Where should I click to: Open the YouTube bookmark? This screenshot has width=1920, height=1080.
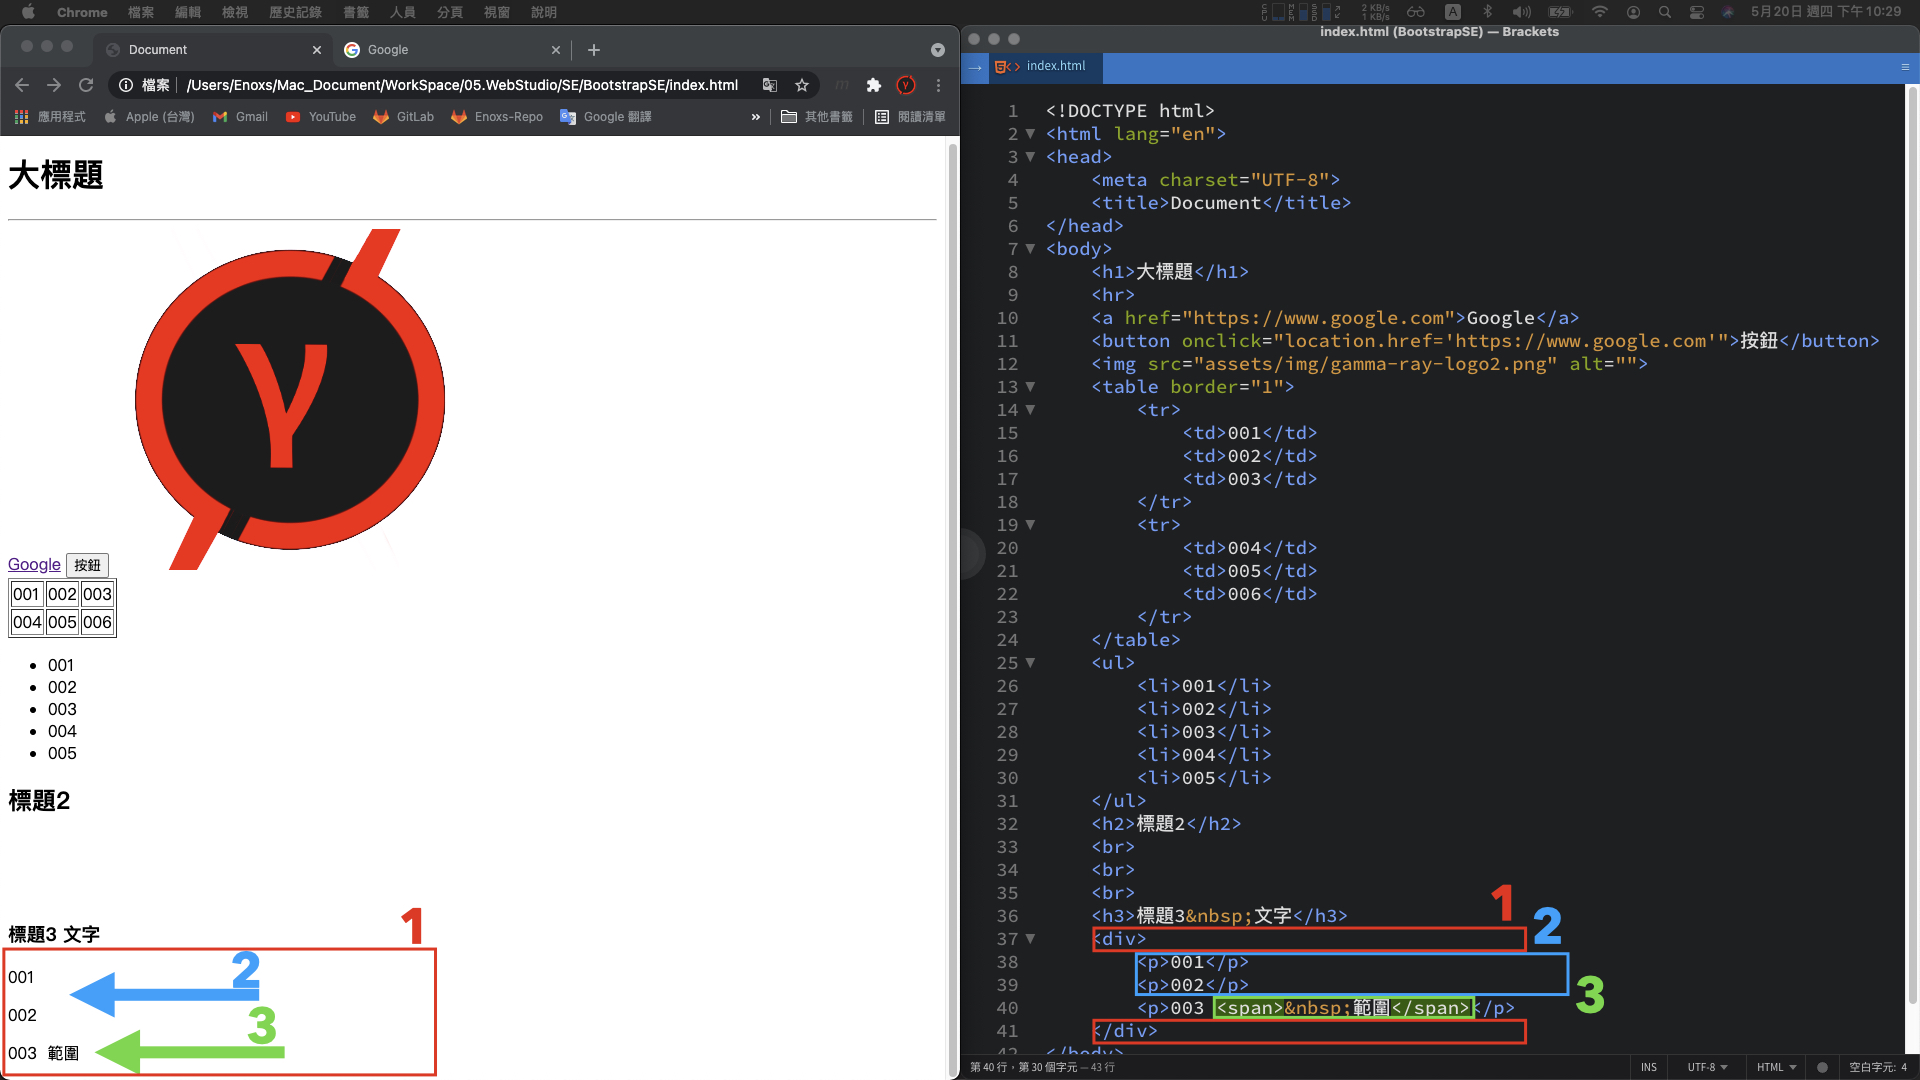(x=321, y=117)
